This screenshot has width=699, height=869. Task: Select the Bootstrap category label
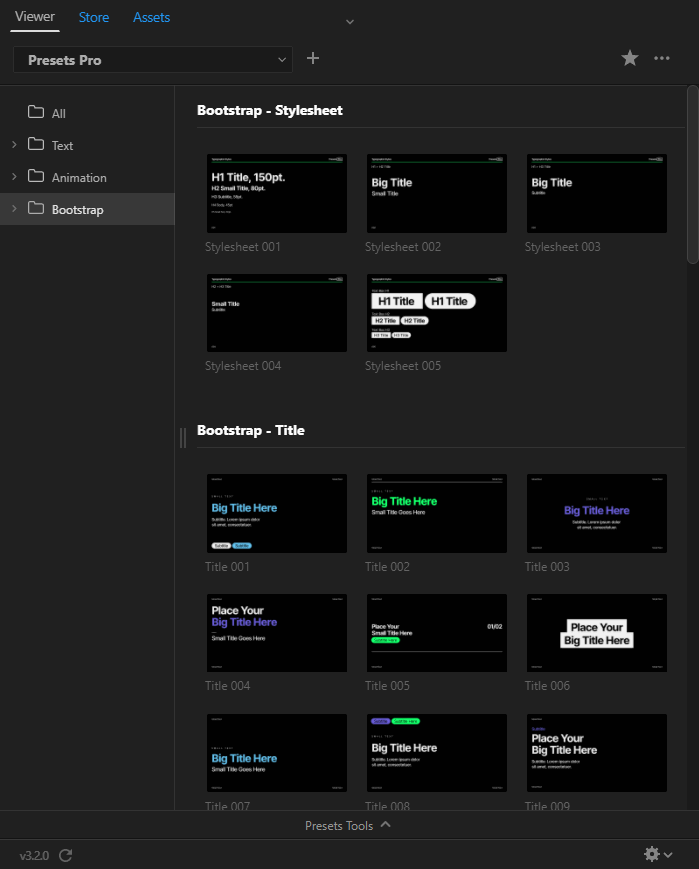(78, 210)
